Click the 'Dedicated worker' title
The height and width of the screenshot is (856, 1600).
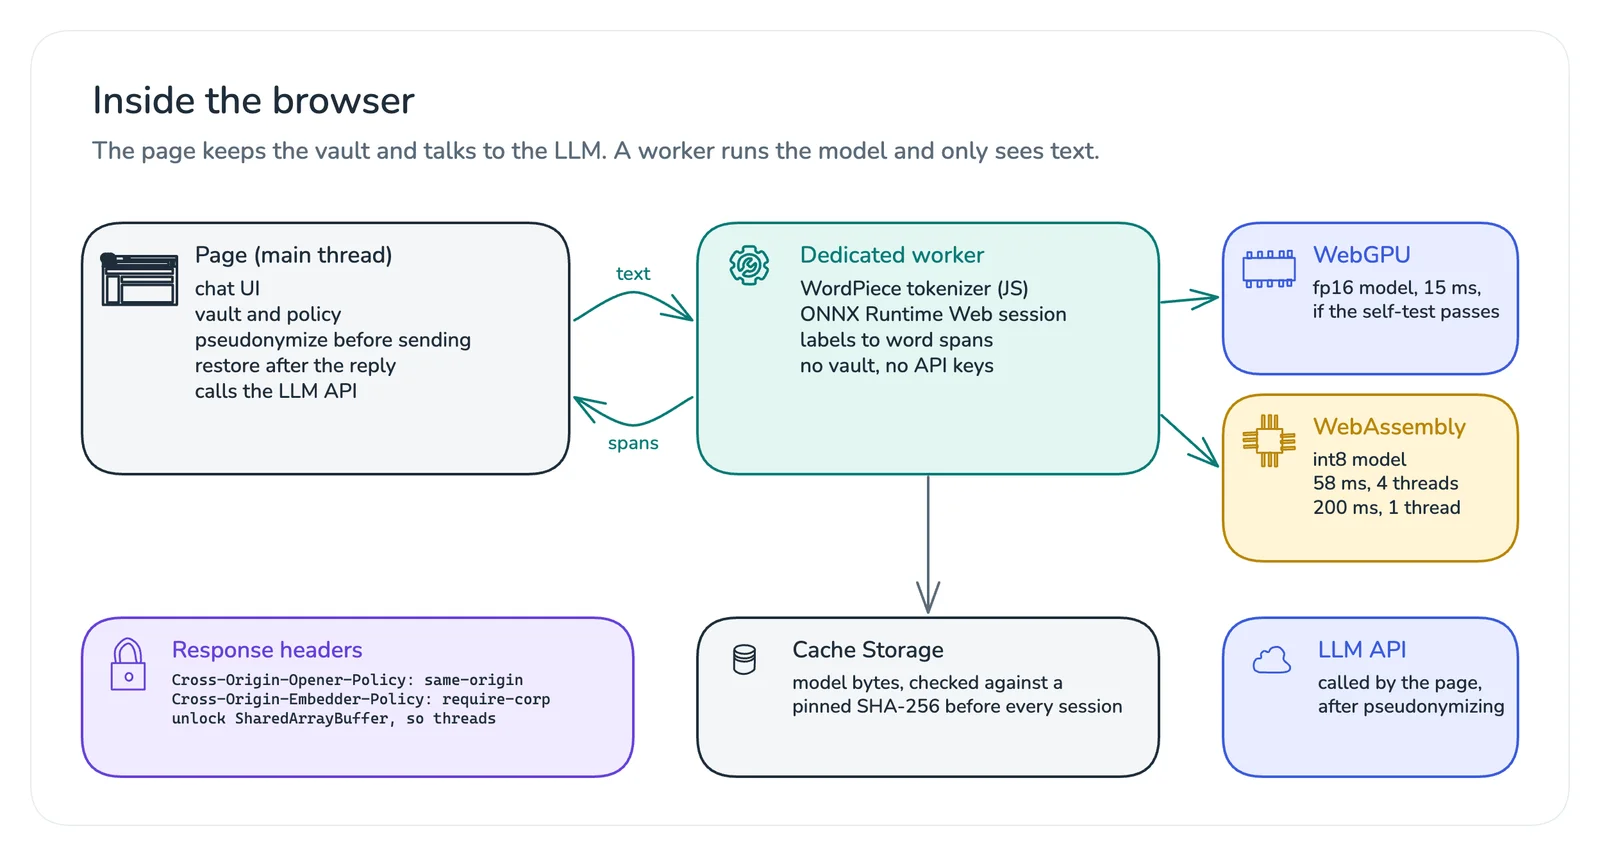pos(892,255)
